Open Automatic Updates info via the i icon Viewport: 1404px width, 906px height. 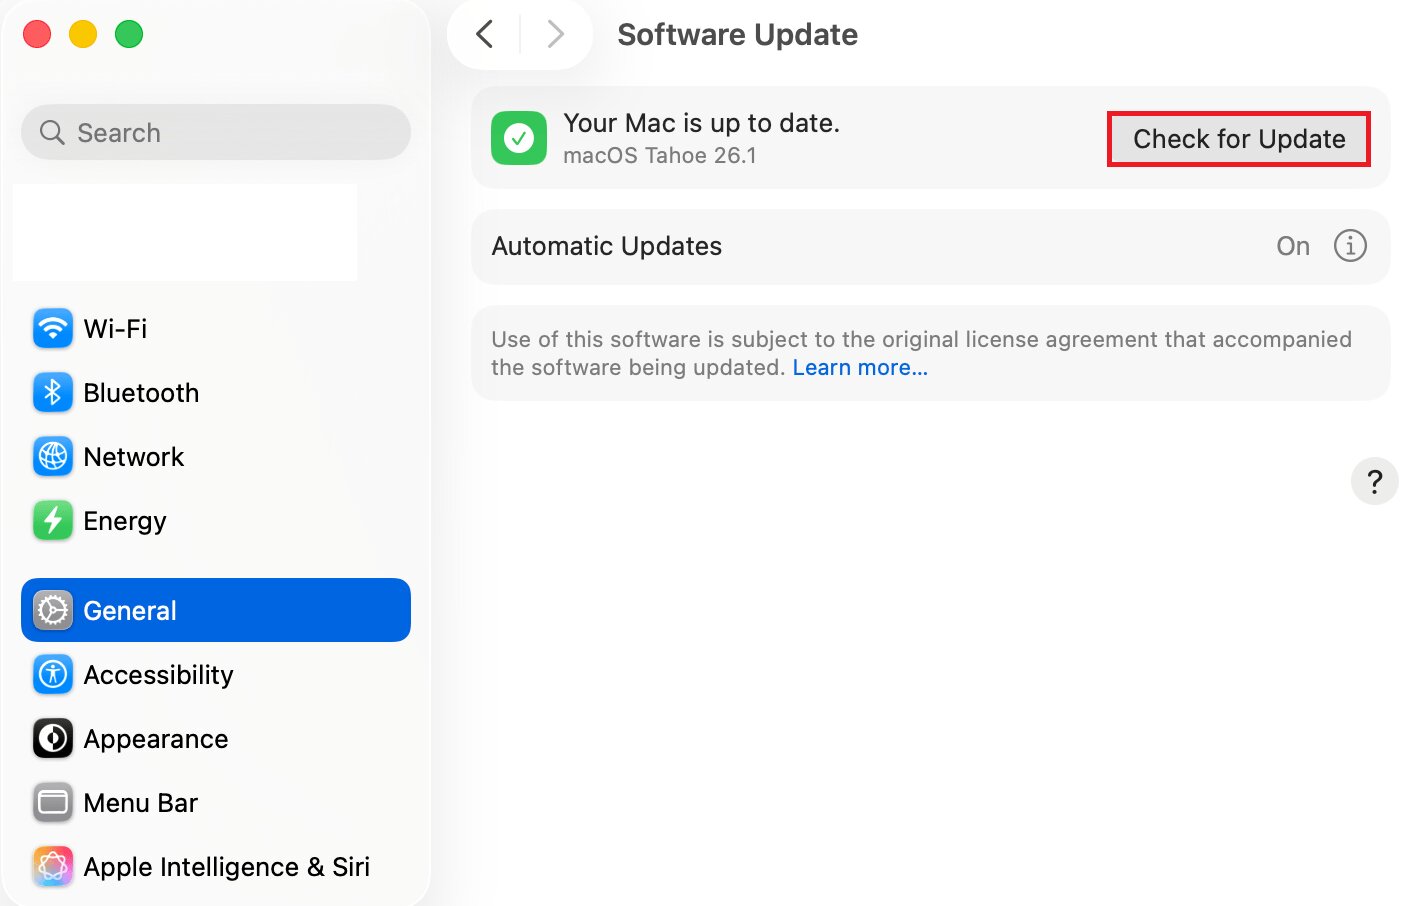pos(1350,246)
